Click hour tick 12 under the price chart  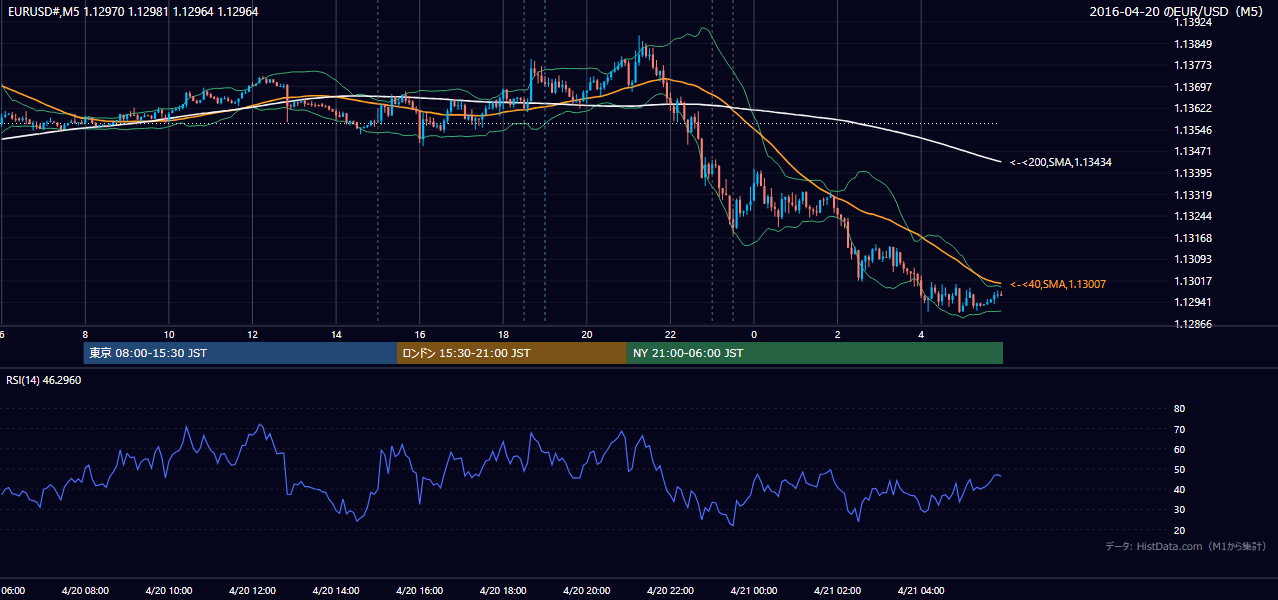(x=252, y=335)
